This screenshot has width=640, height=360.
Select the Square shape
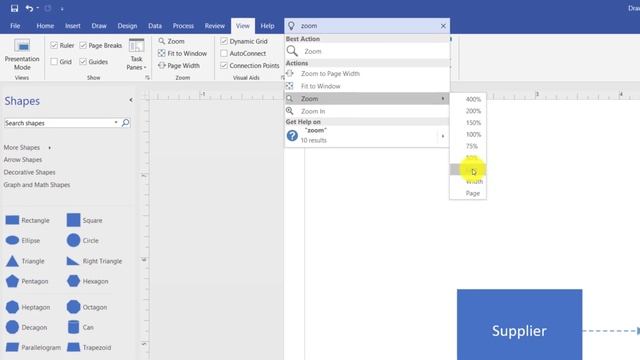pos(84,220)
